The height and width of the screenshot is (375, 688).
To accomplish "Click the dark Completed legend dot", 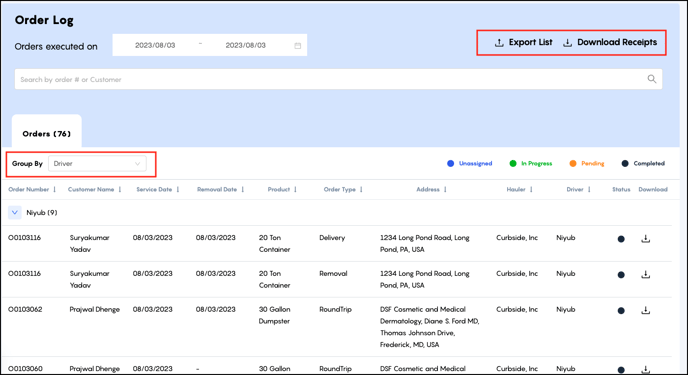I will click(x=625, y=164).
